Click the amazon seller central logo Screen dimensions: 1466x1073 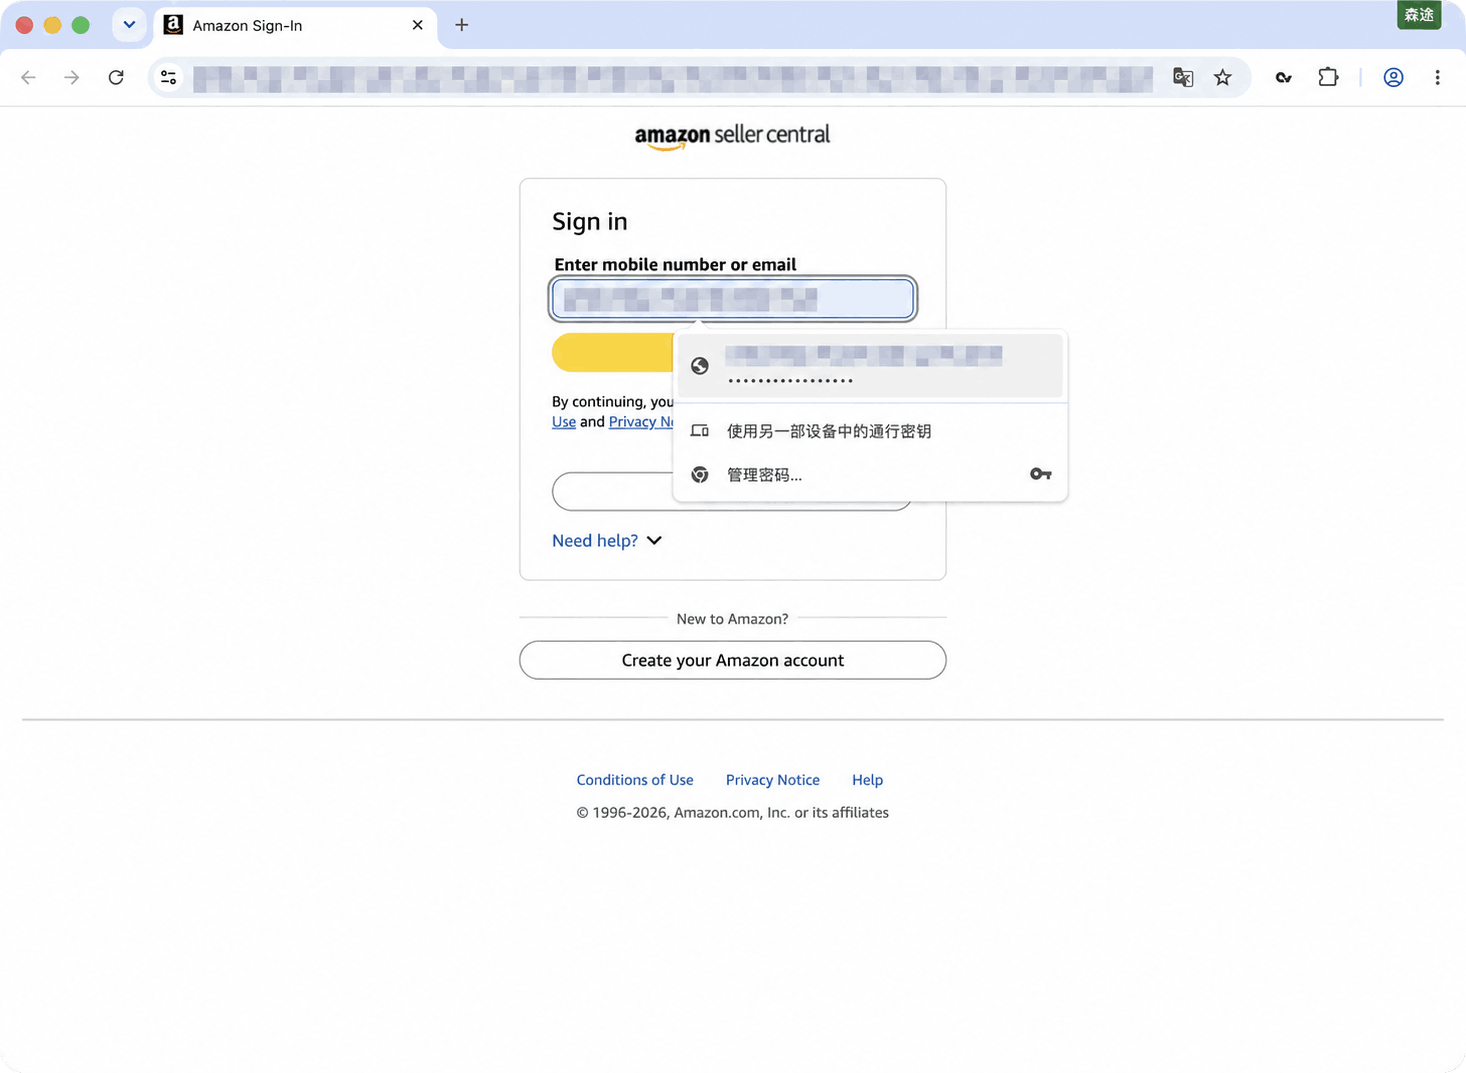[x=732, y=137]
